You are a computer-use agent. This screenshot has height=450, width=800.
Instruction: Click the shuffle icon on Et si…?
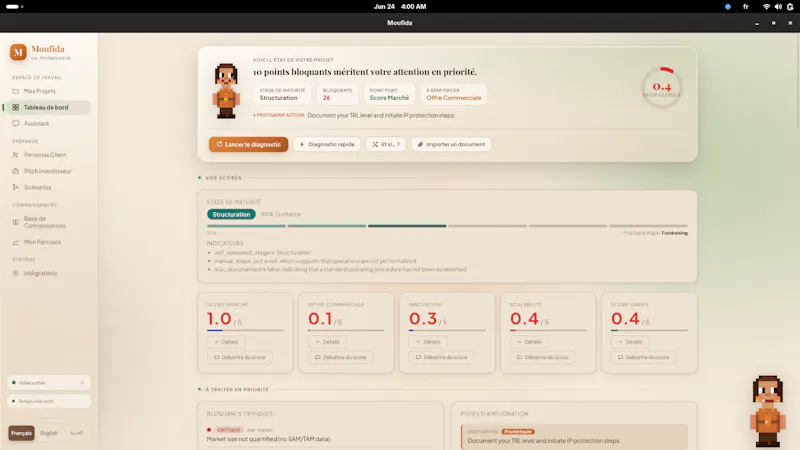coord(375,144)
